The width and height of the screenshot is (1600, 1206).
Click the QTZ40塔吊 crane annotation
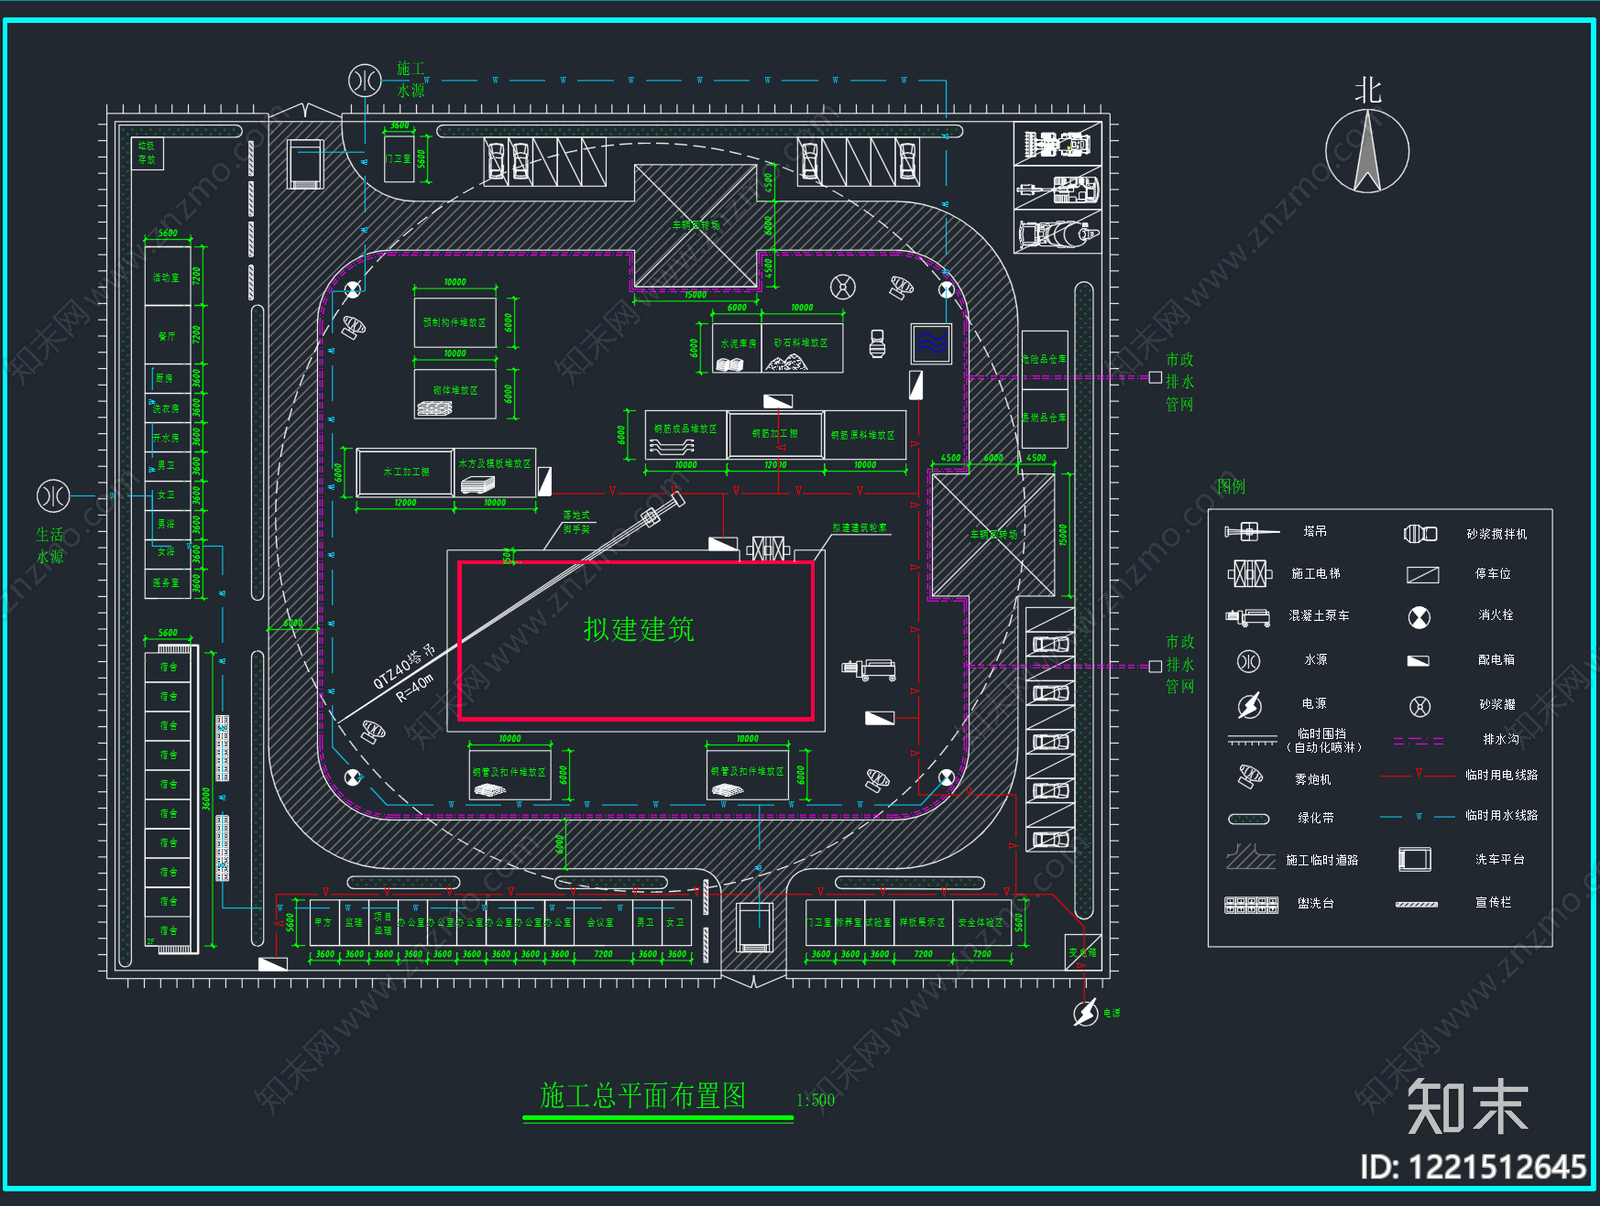pos(404,667)
